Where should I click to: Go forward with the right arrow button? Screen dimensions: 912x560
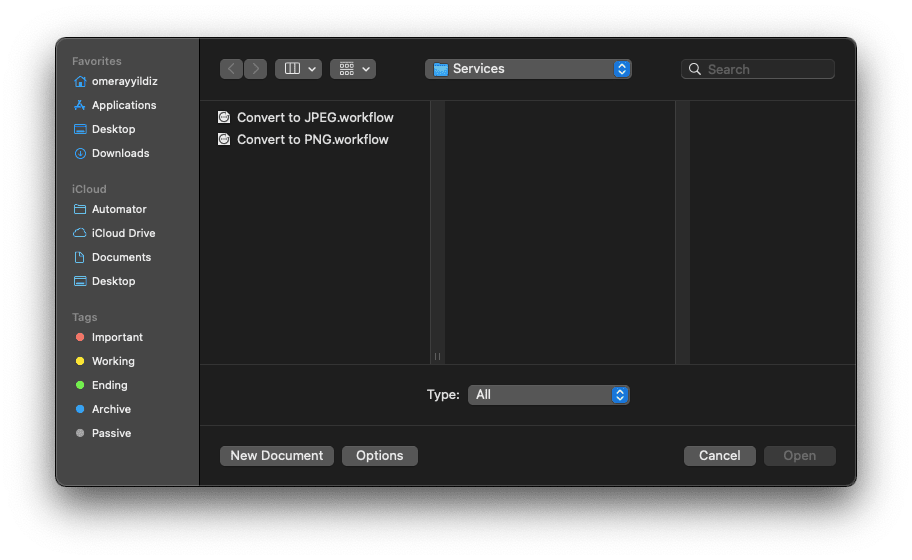pos(255,69)
